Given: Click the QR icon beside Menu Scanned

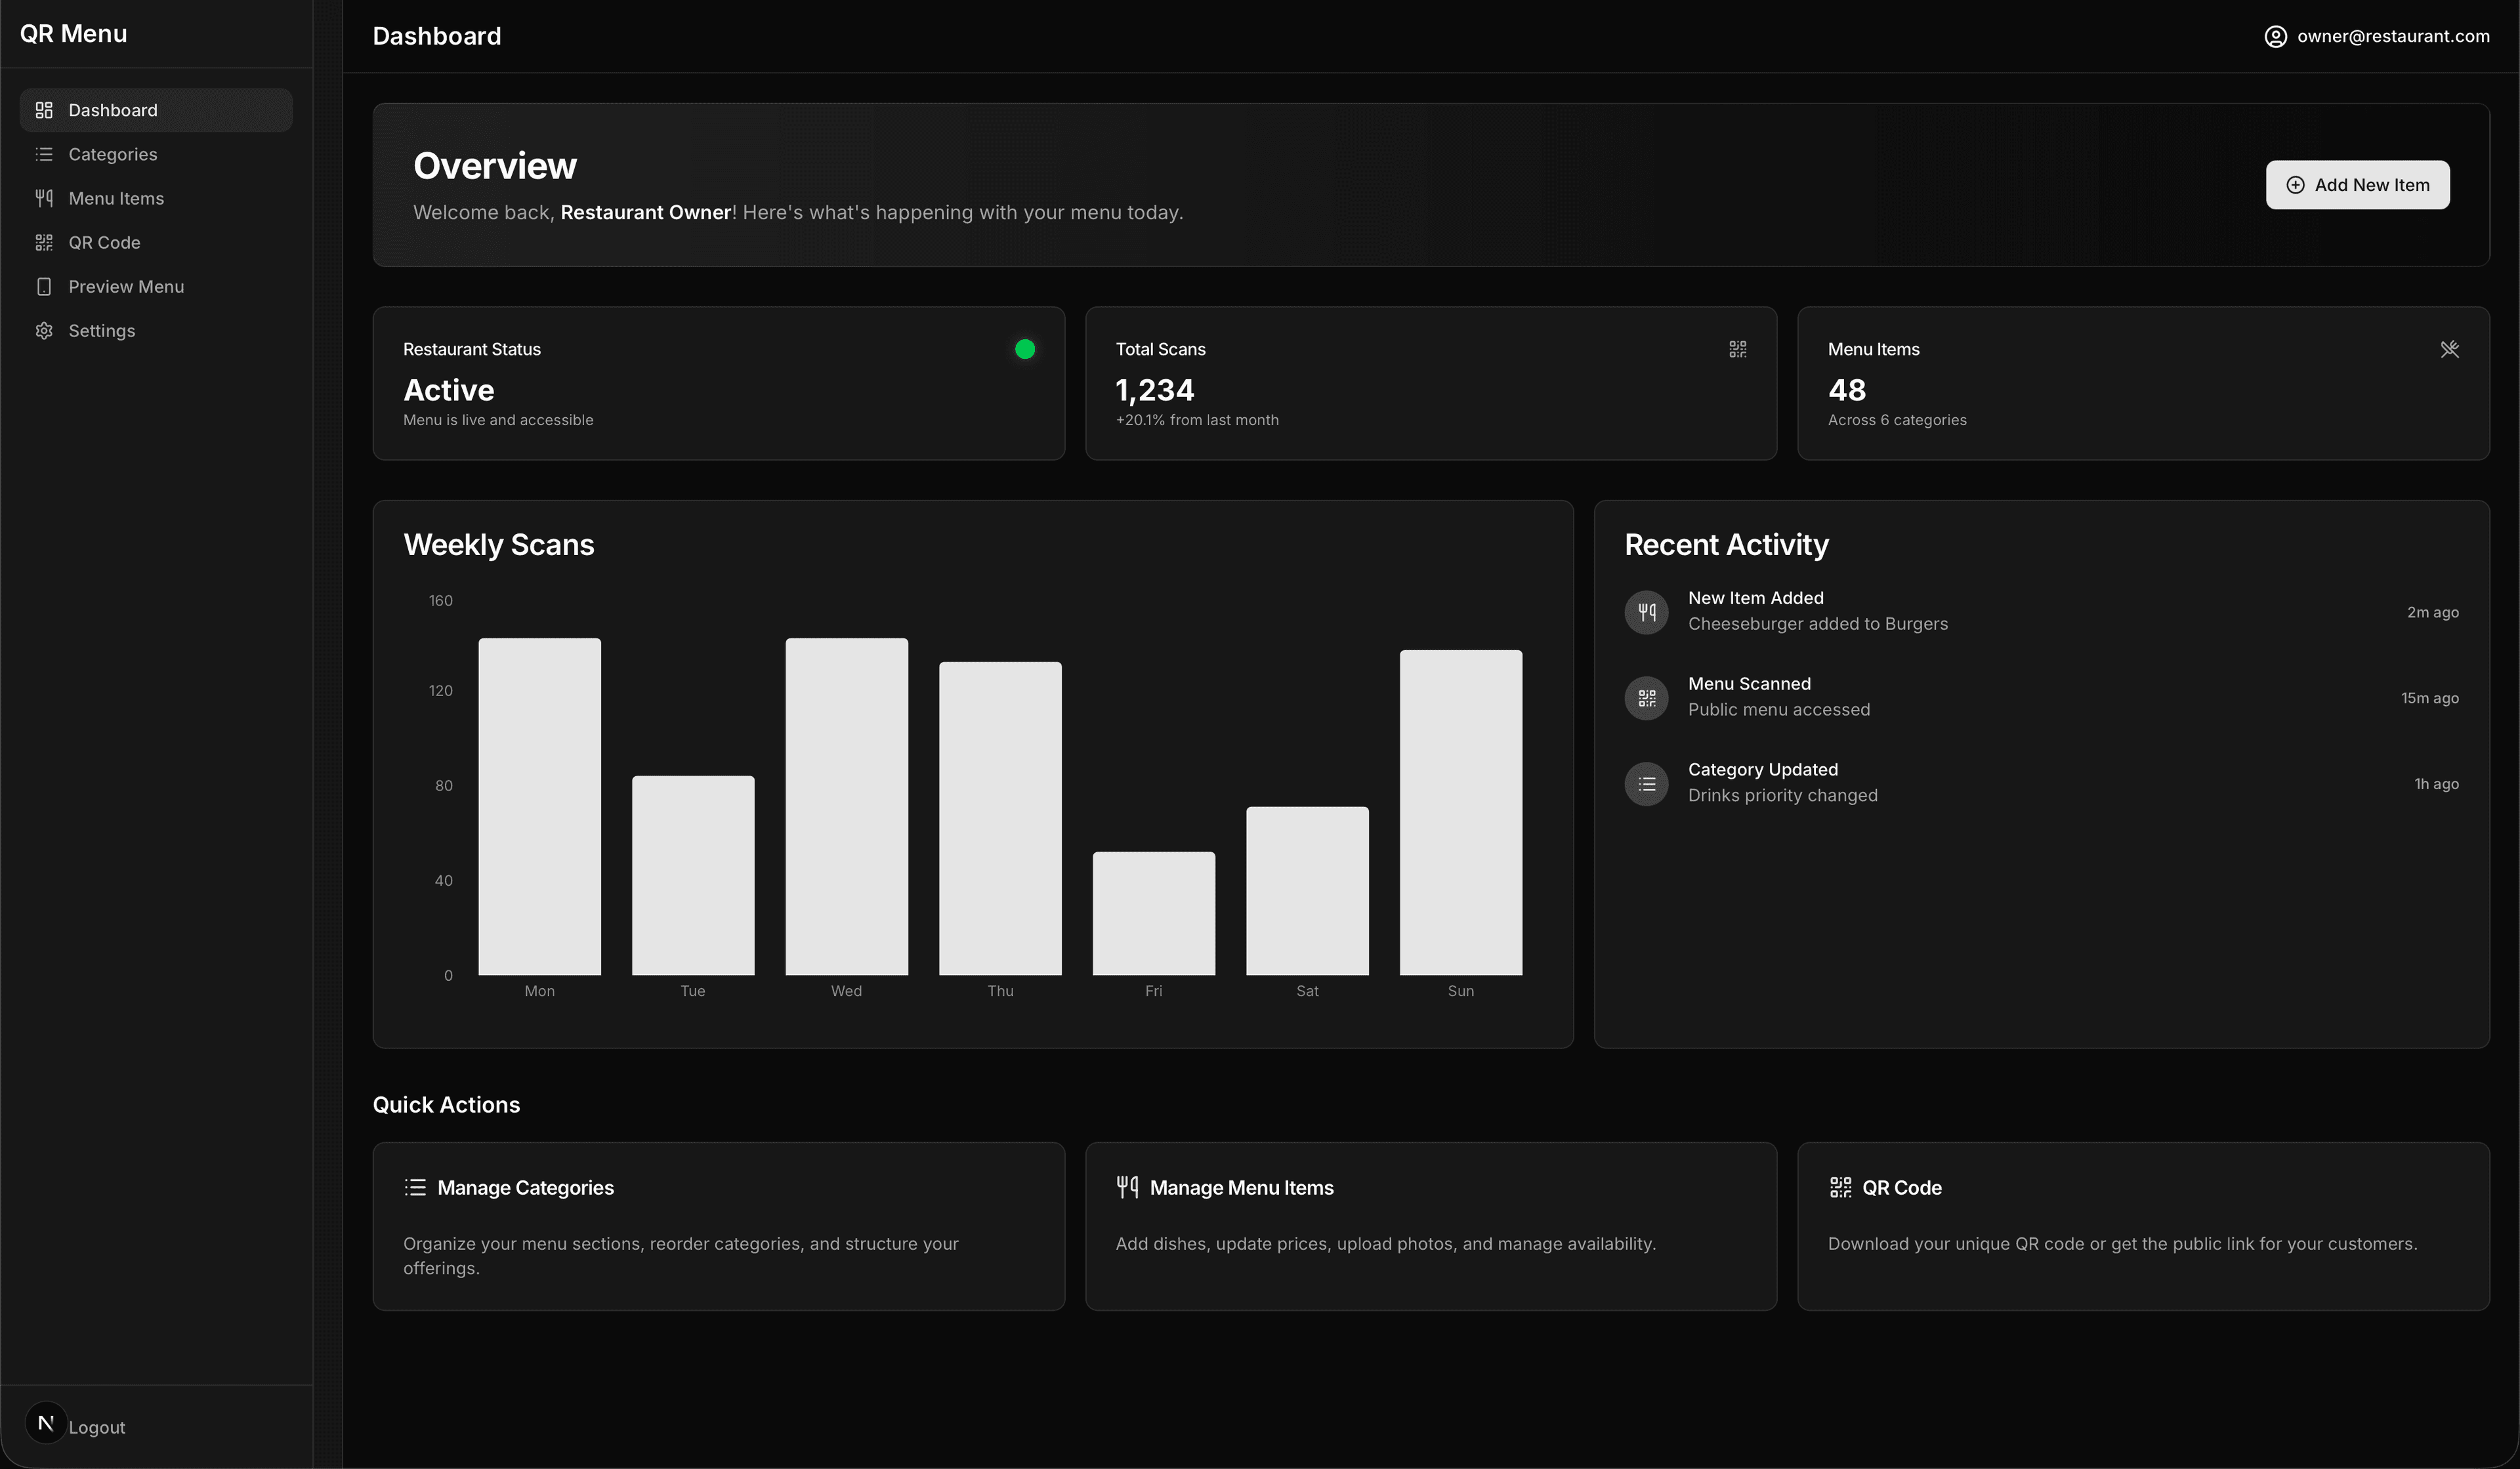Looking at the screenshot, I should coord(1646,697).
